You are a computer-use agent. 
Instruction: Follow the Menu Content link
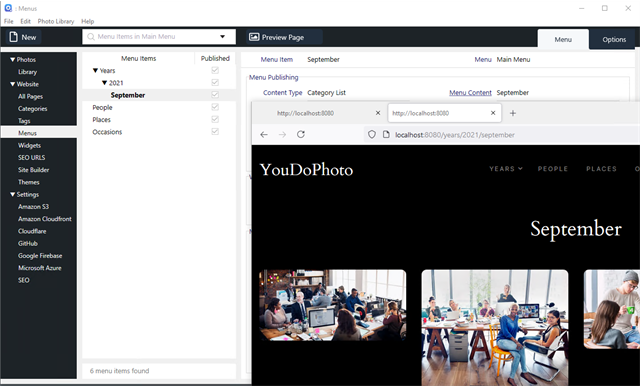tap(470, 93)
